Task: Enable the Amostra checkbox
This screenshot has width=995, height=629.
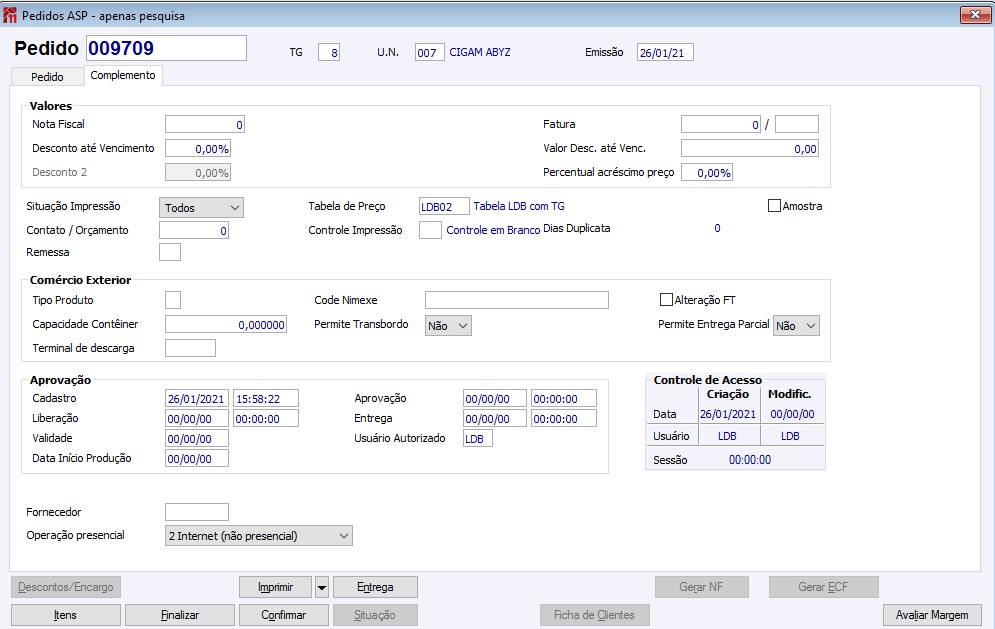Action: tap(774, 206)
